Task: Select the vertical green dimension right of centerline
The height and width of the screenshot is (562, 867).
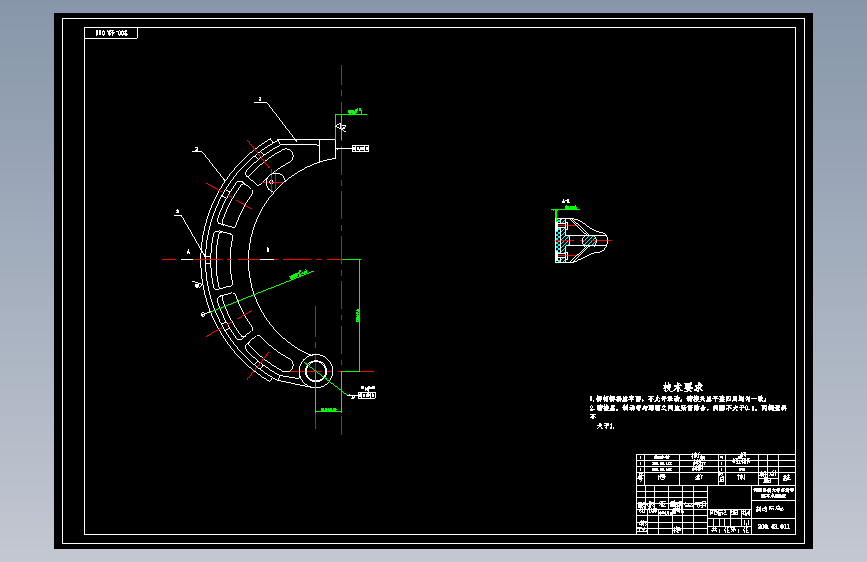Action: [x=358, y=315]
